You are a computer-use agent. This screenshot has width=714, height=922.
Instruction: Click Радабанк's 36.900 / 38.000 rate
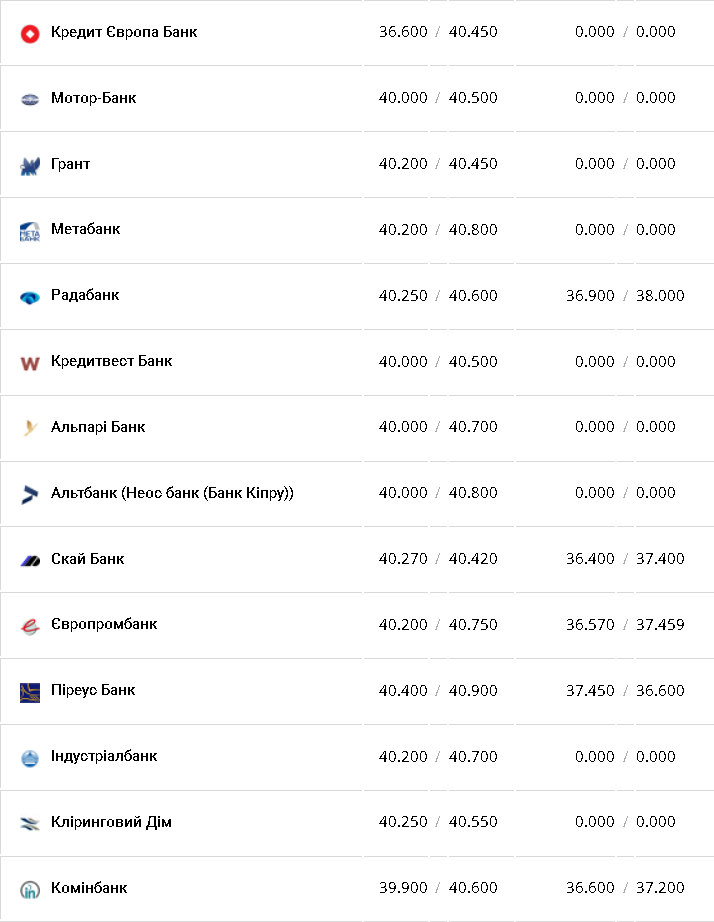tap(625, 296)
